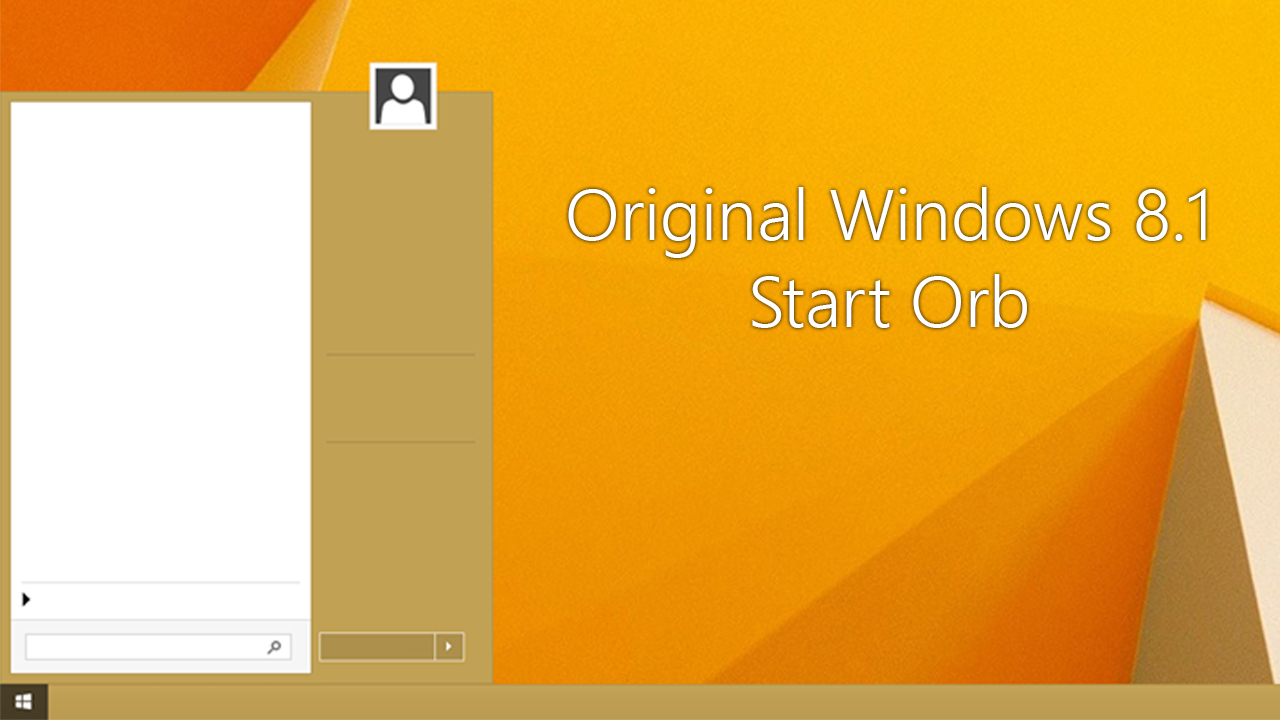Click the far-right end of the taskbar
The image size is (1280, 720).
click(1250, 701)
